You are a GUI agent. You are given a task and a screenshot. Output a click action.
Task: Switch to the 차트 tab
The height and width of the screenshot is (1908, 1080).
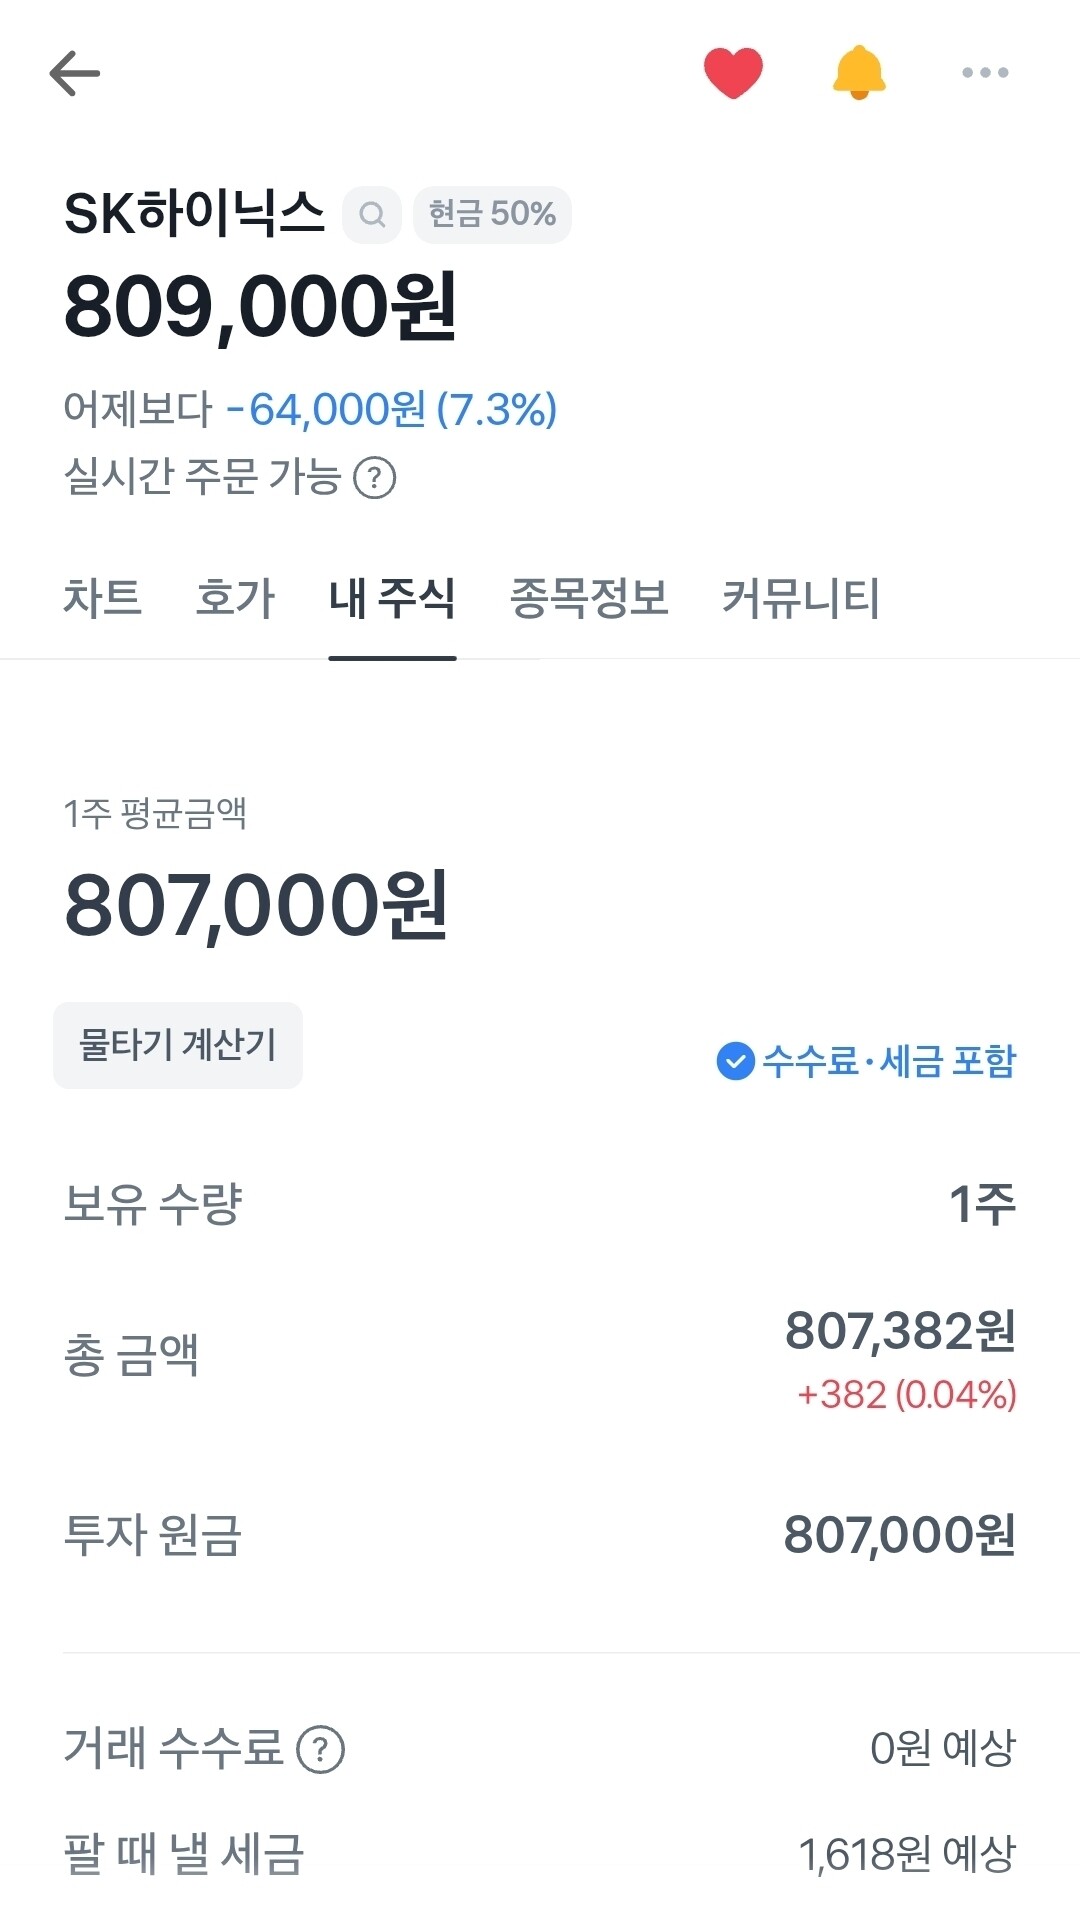coord(102,598)
